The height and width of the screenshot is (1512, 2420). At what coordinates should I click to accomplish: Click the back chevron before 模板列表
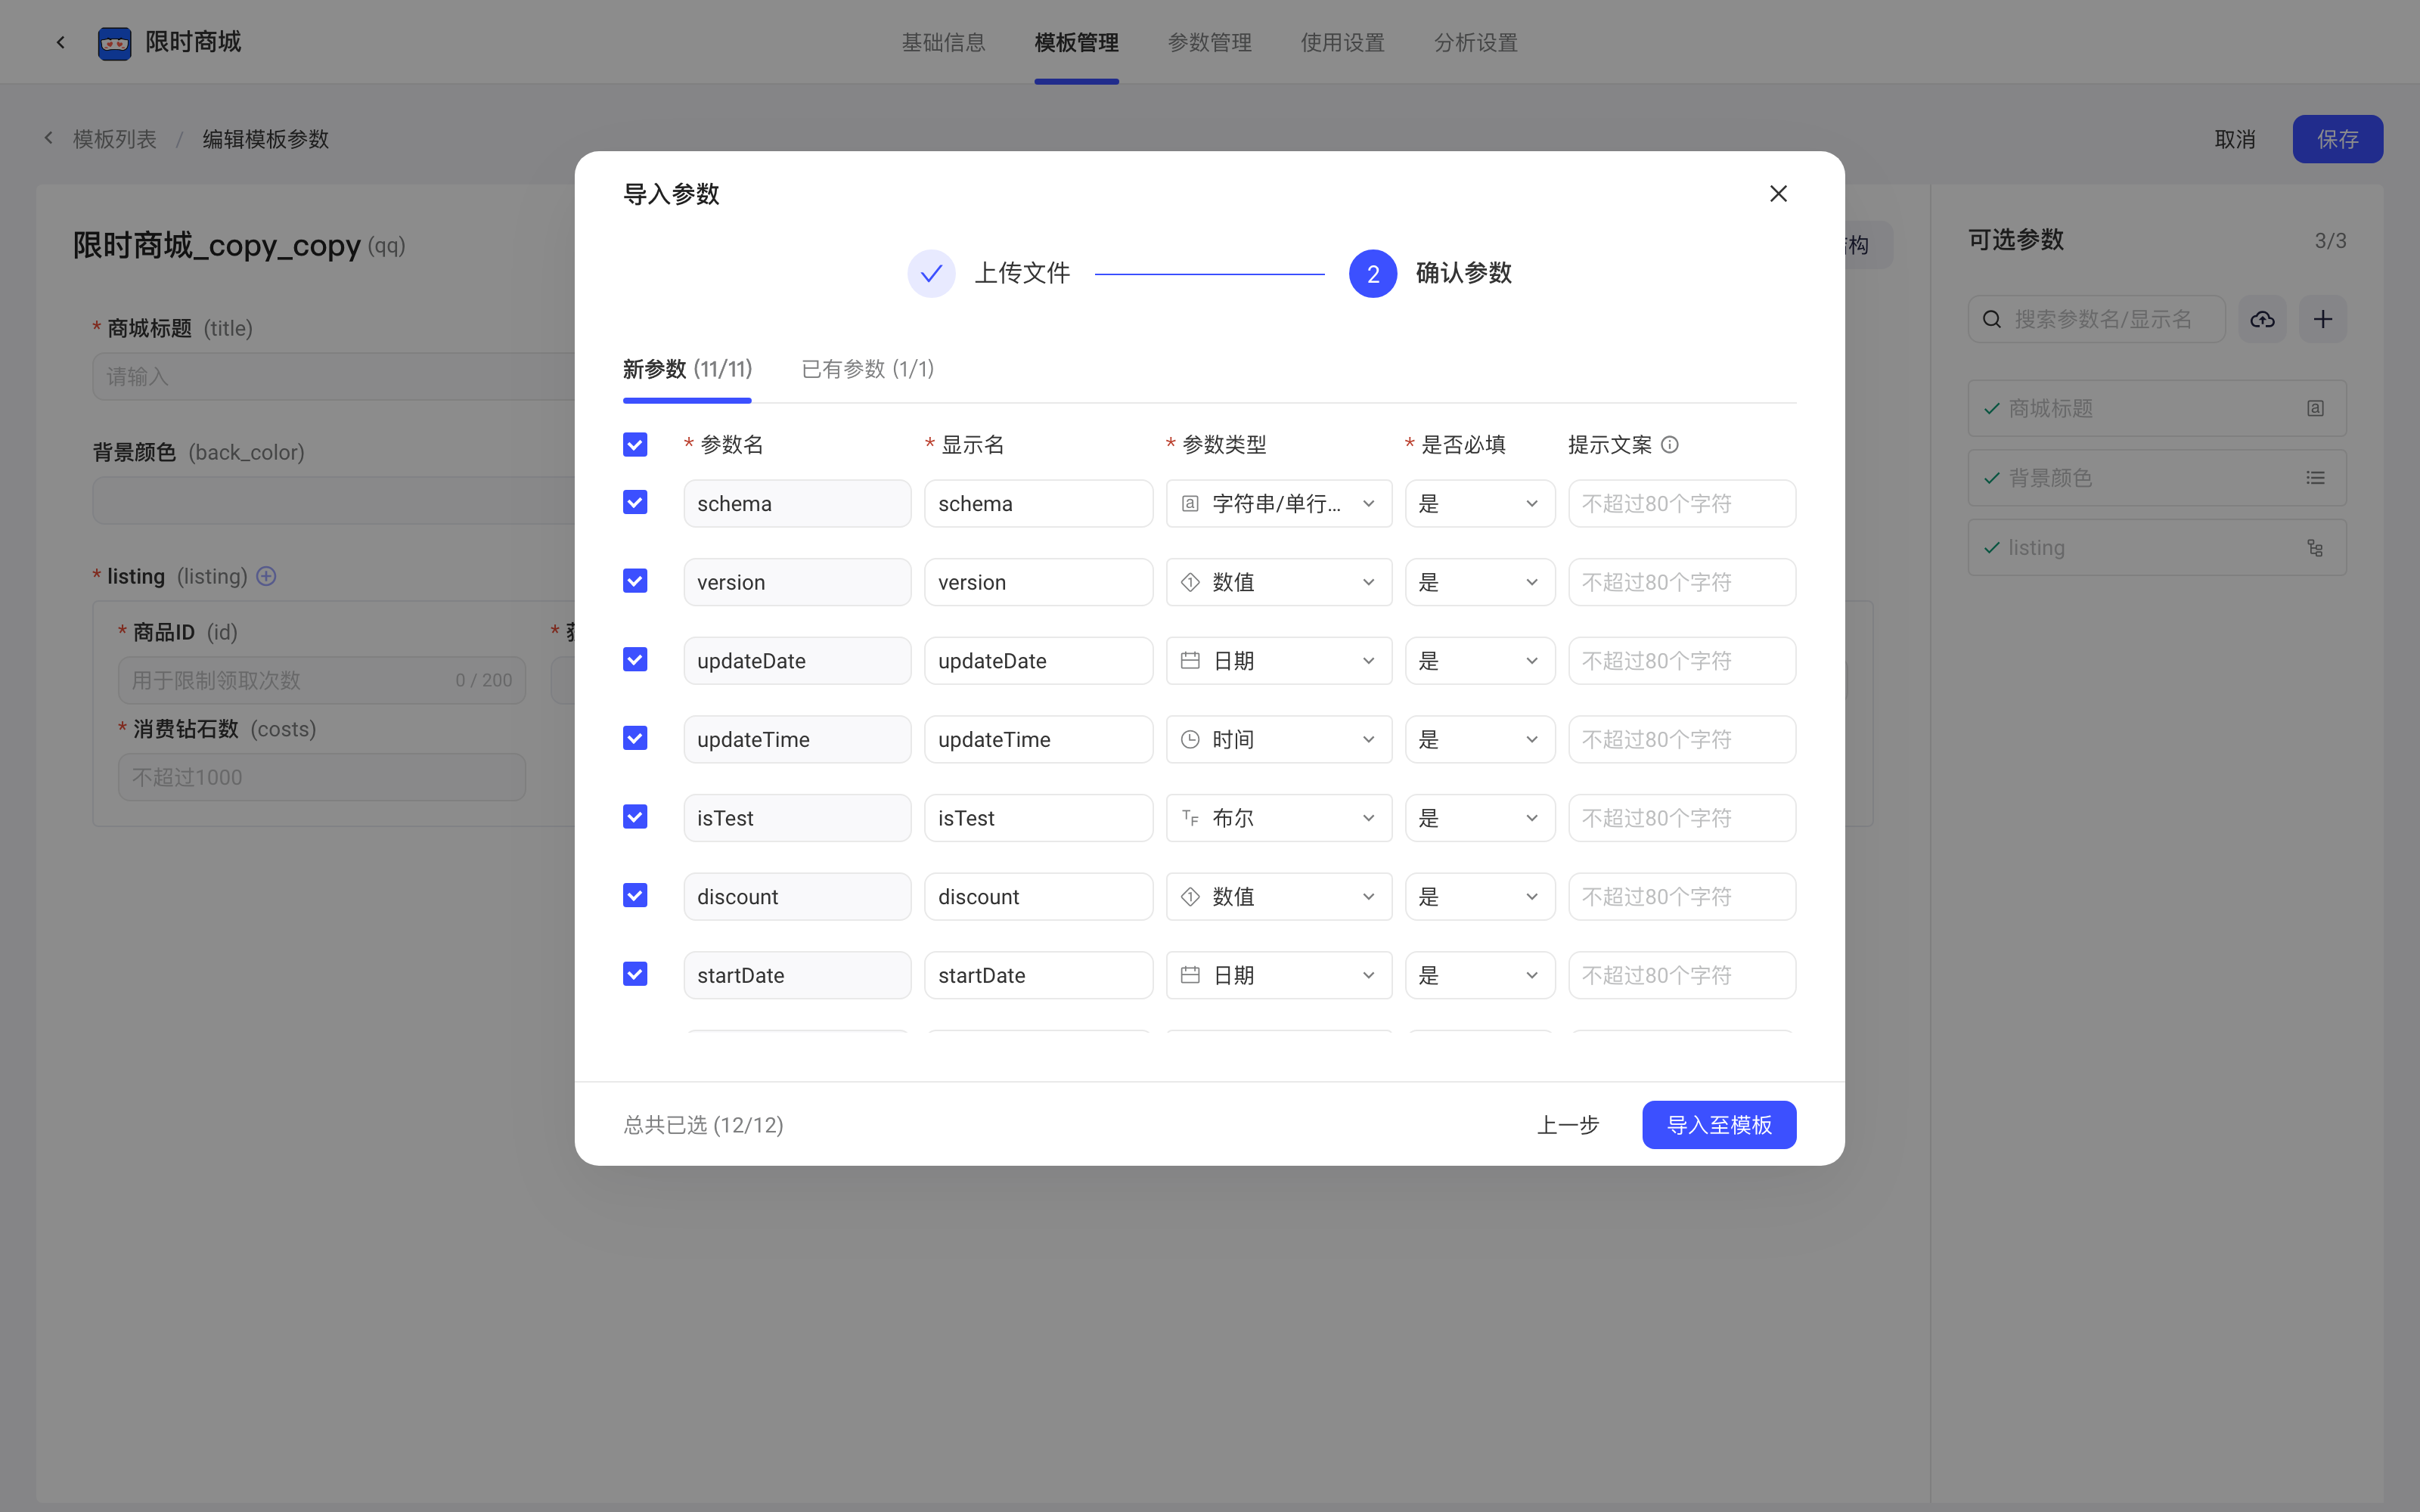point(48,138)
